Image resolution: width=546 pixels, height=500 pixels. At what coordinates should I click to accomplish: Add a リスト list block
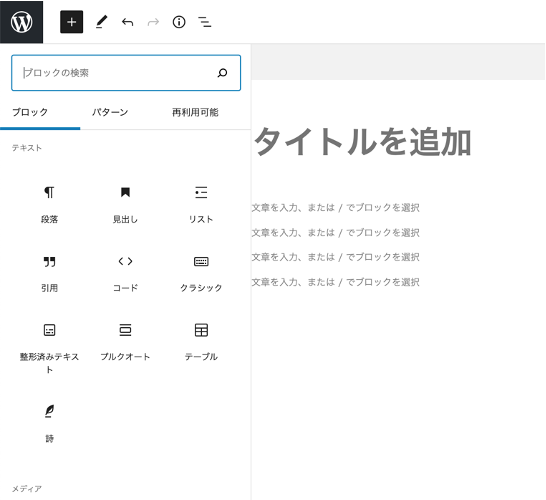(x=201, y=204)
